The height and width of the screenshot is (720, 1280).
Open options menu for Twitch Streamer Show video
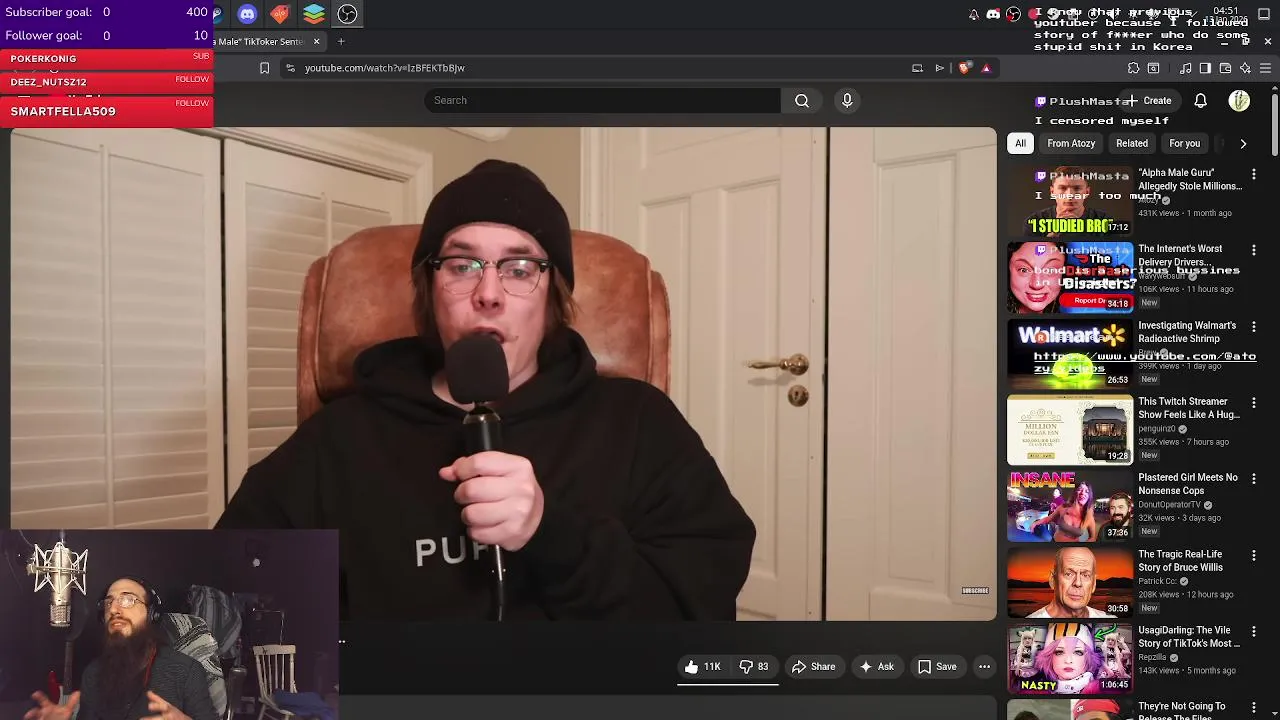tap(1254, 403)
